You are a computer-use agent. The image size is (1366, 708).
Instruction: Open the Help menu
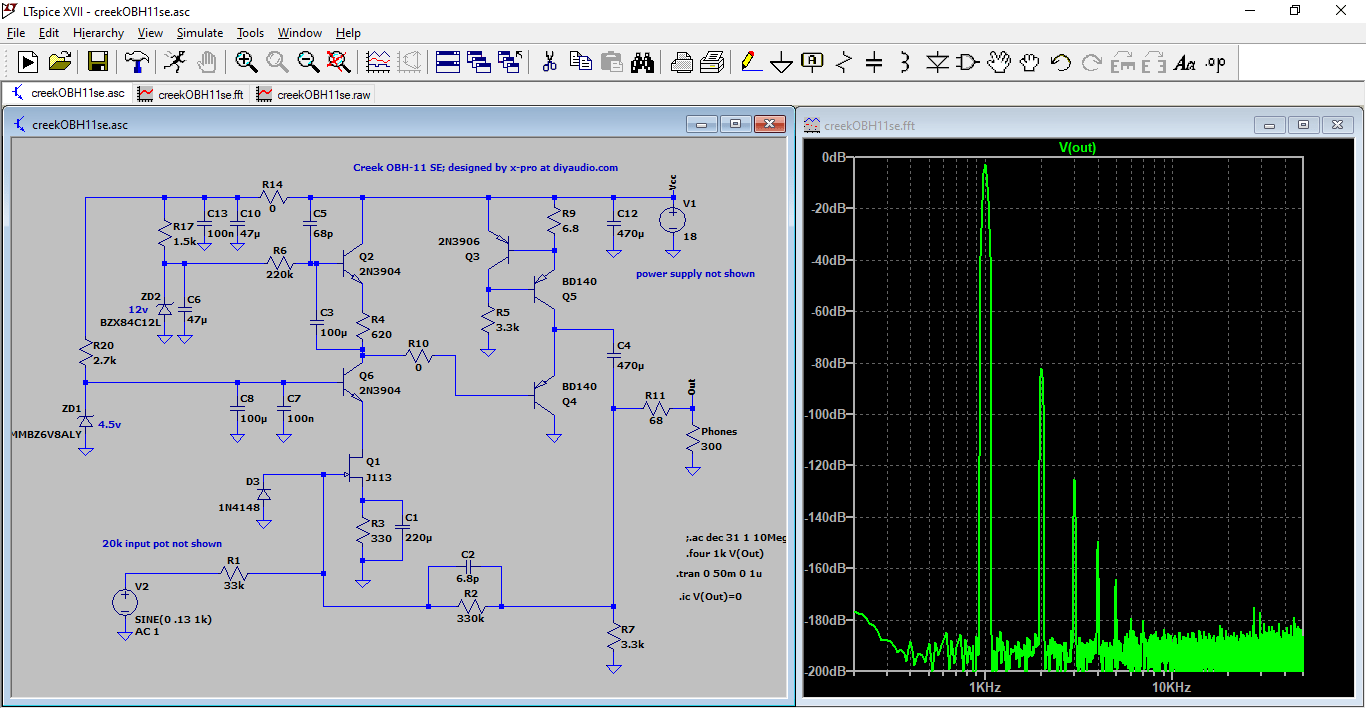(x=348, y=33)
